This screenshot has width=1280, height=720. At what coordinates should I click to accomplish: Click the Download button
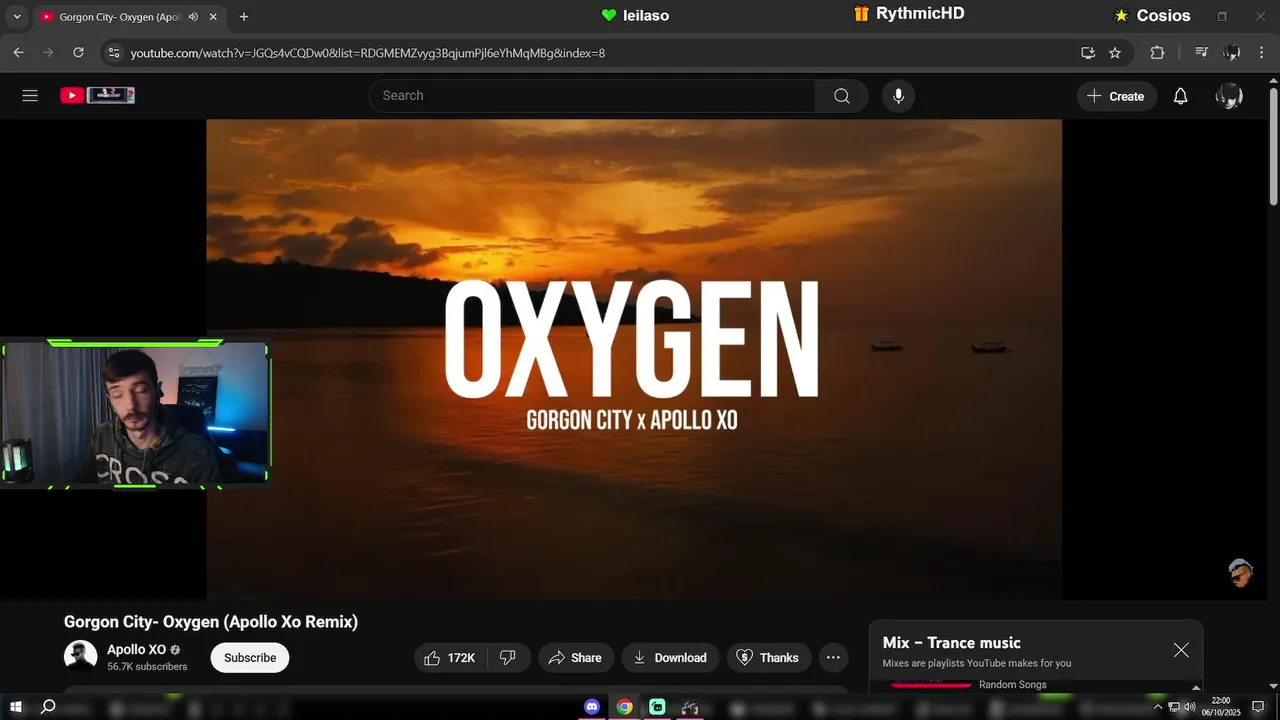click(670, 658)
